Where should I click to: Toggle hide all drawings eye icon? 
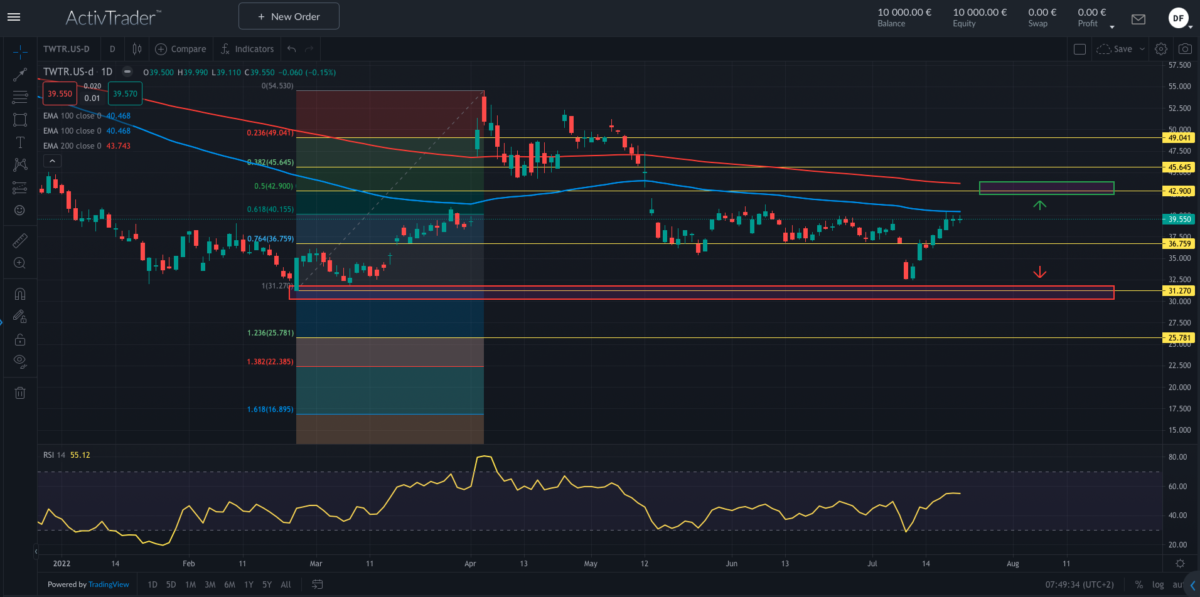[19, 361]
